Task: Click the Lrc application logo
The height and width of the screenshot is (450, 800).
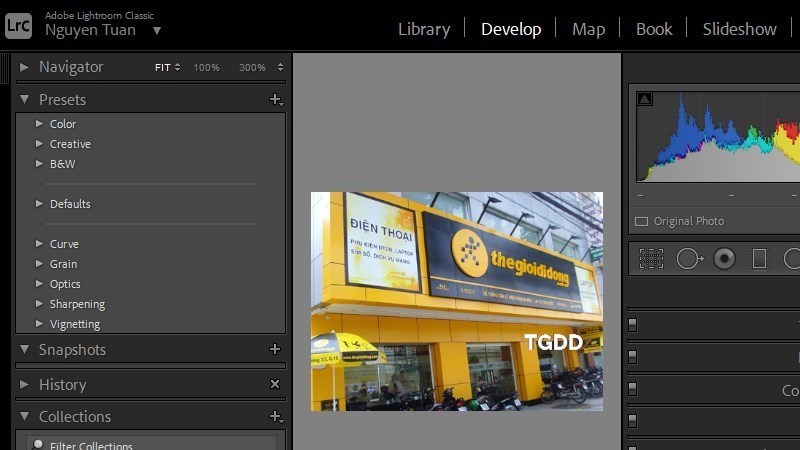Action: [x=18, y=26]
